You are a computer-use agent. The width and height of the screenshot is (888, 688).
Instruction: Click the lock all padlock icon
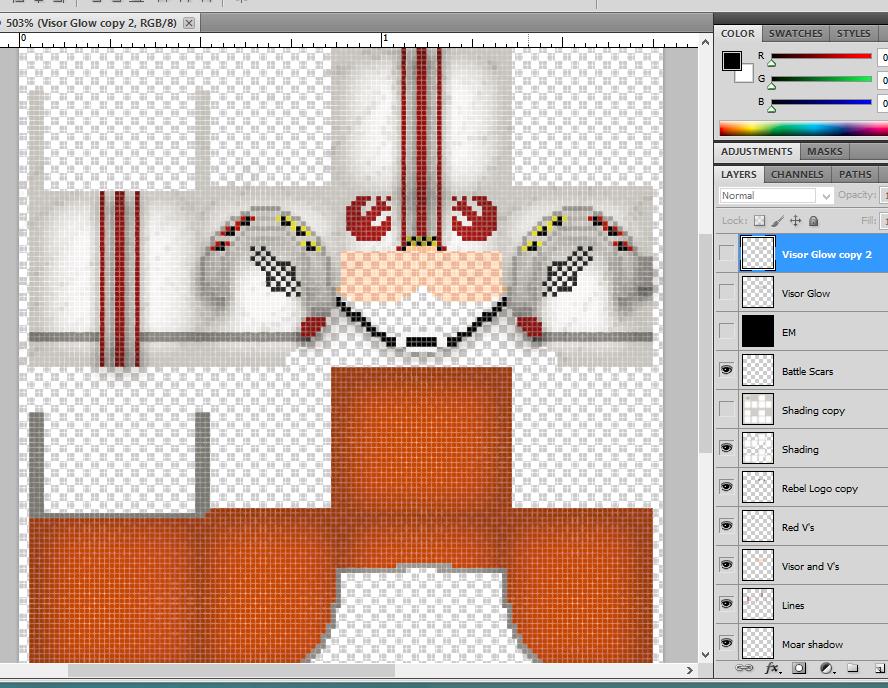(x=814, y=220)
